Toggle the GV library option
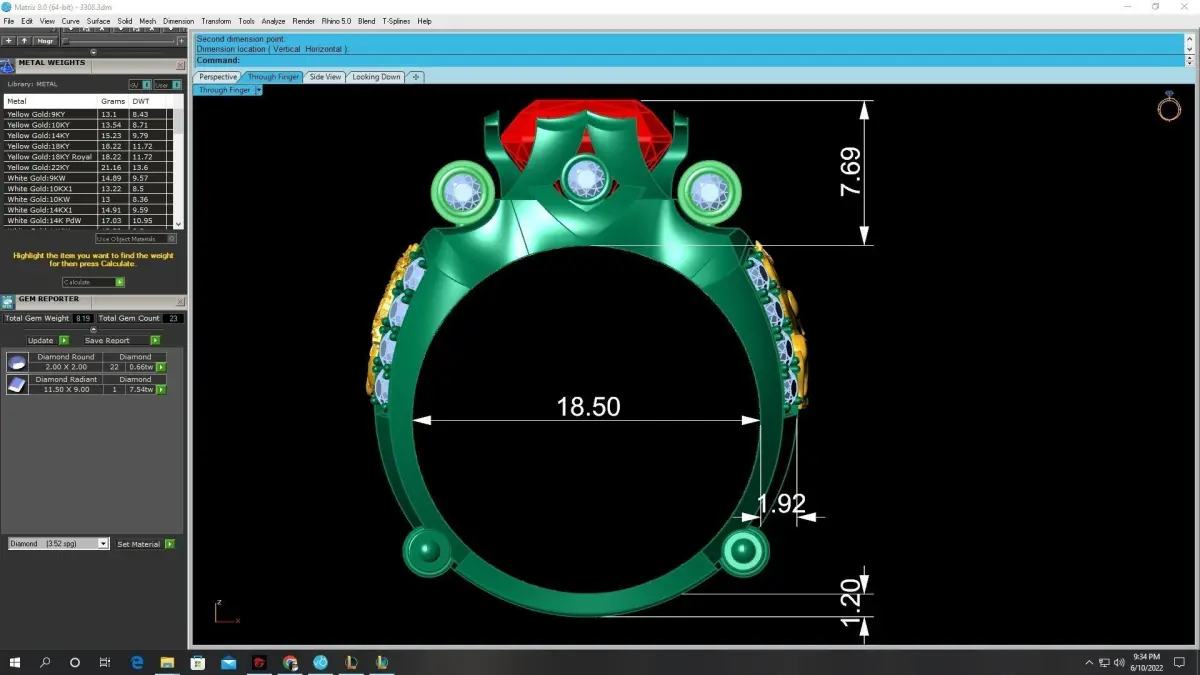Viewport: 1200px width, 675px height. tap(140, 85)
